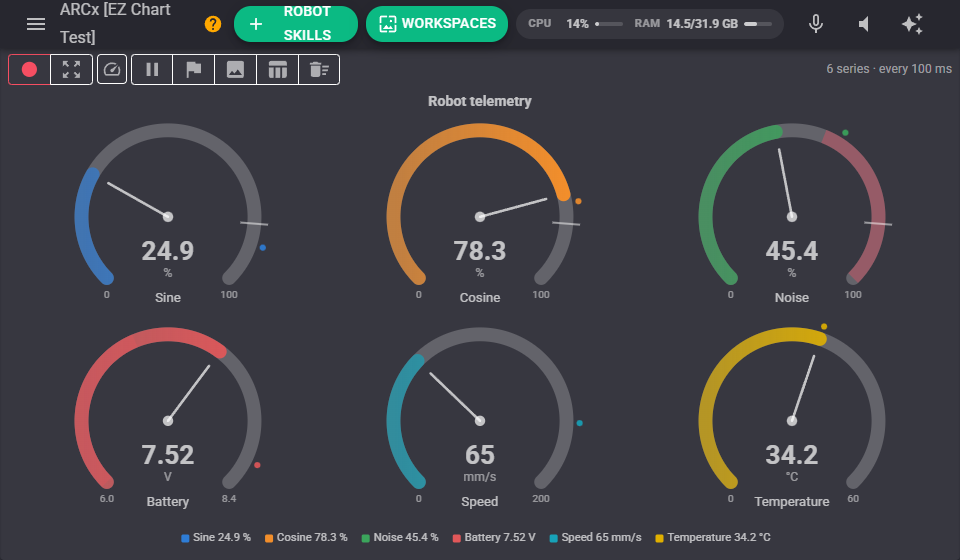Save chart as image icon

click(x=235, y=69)
